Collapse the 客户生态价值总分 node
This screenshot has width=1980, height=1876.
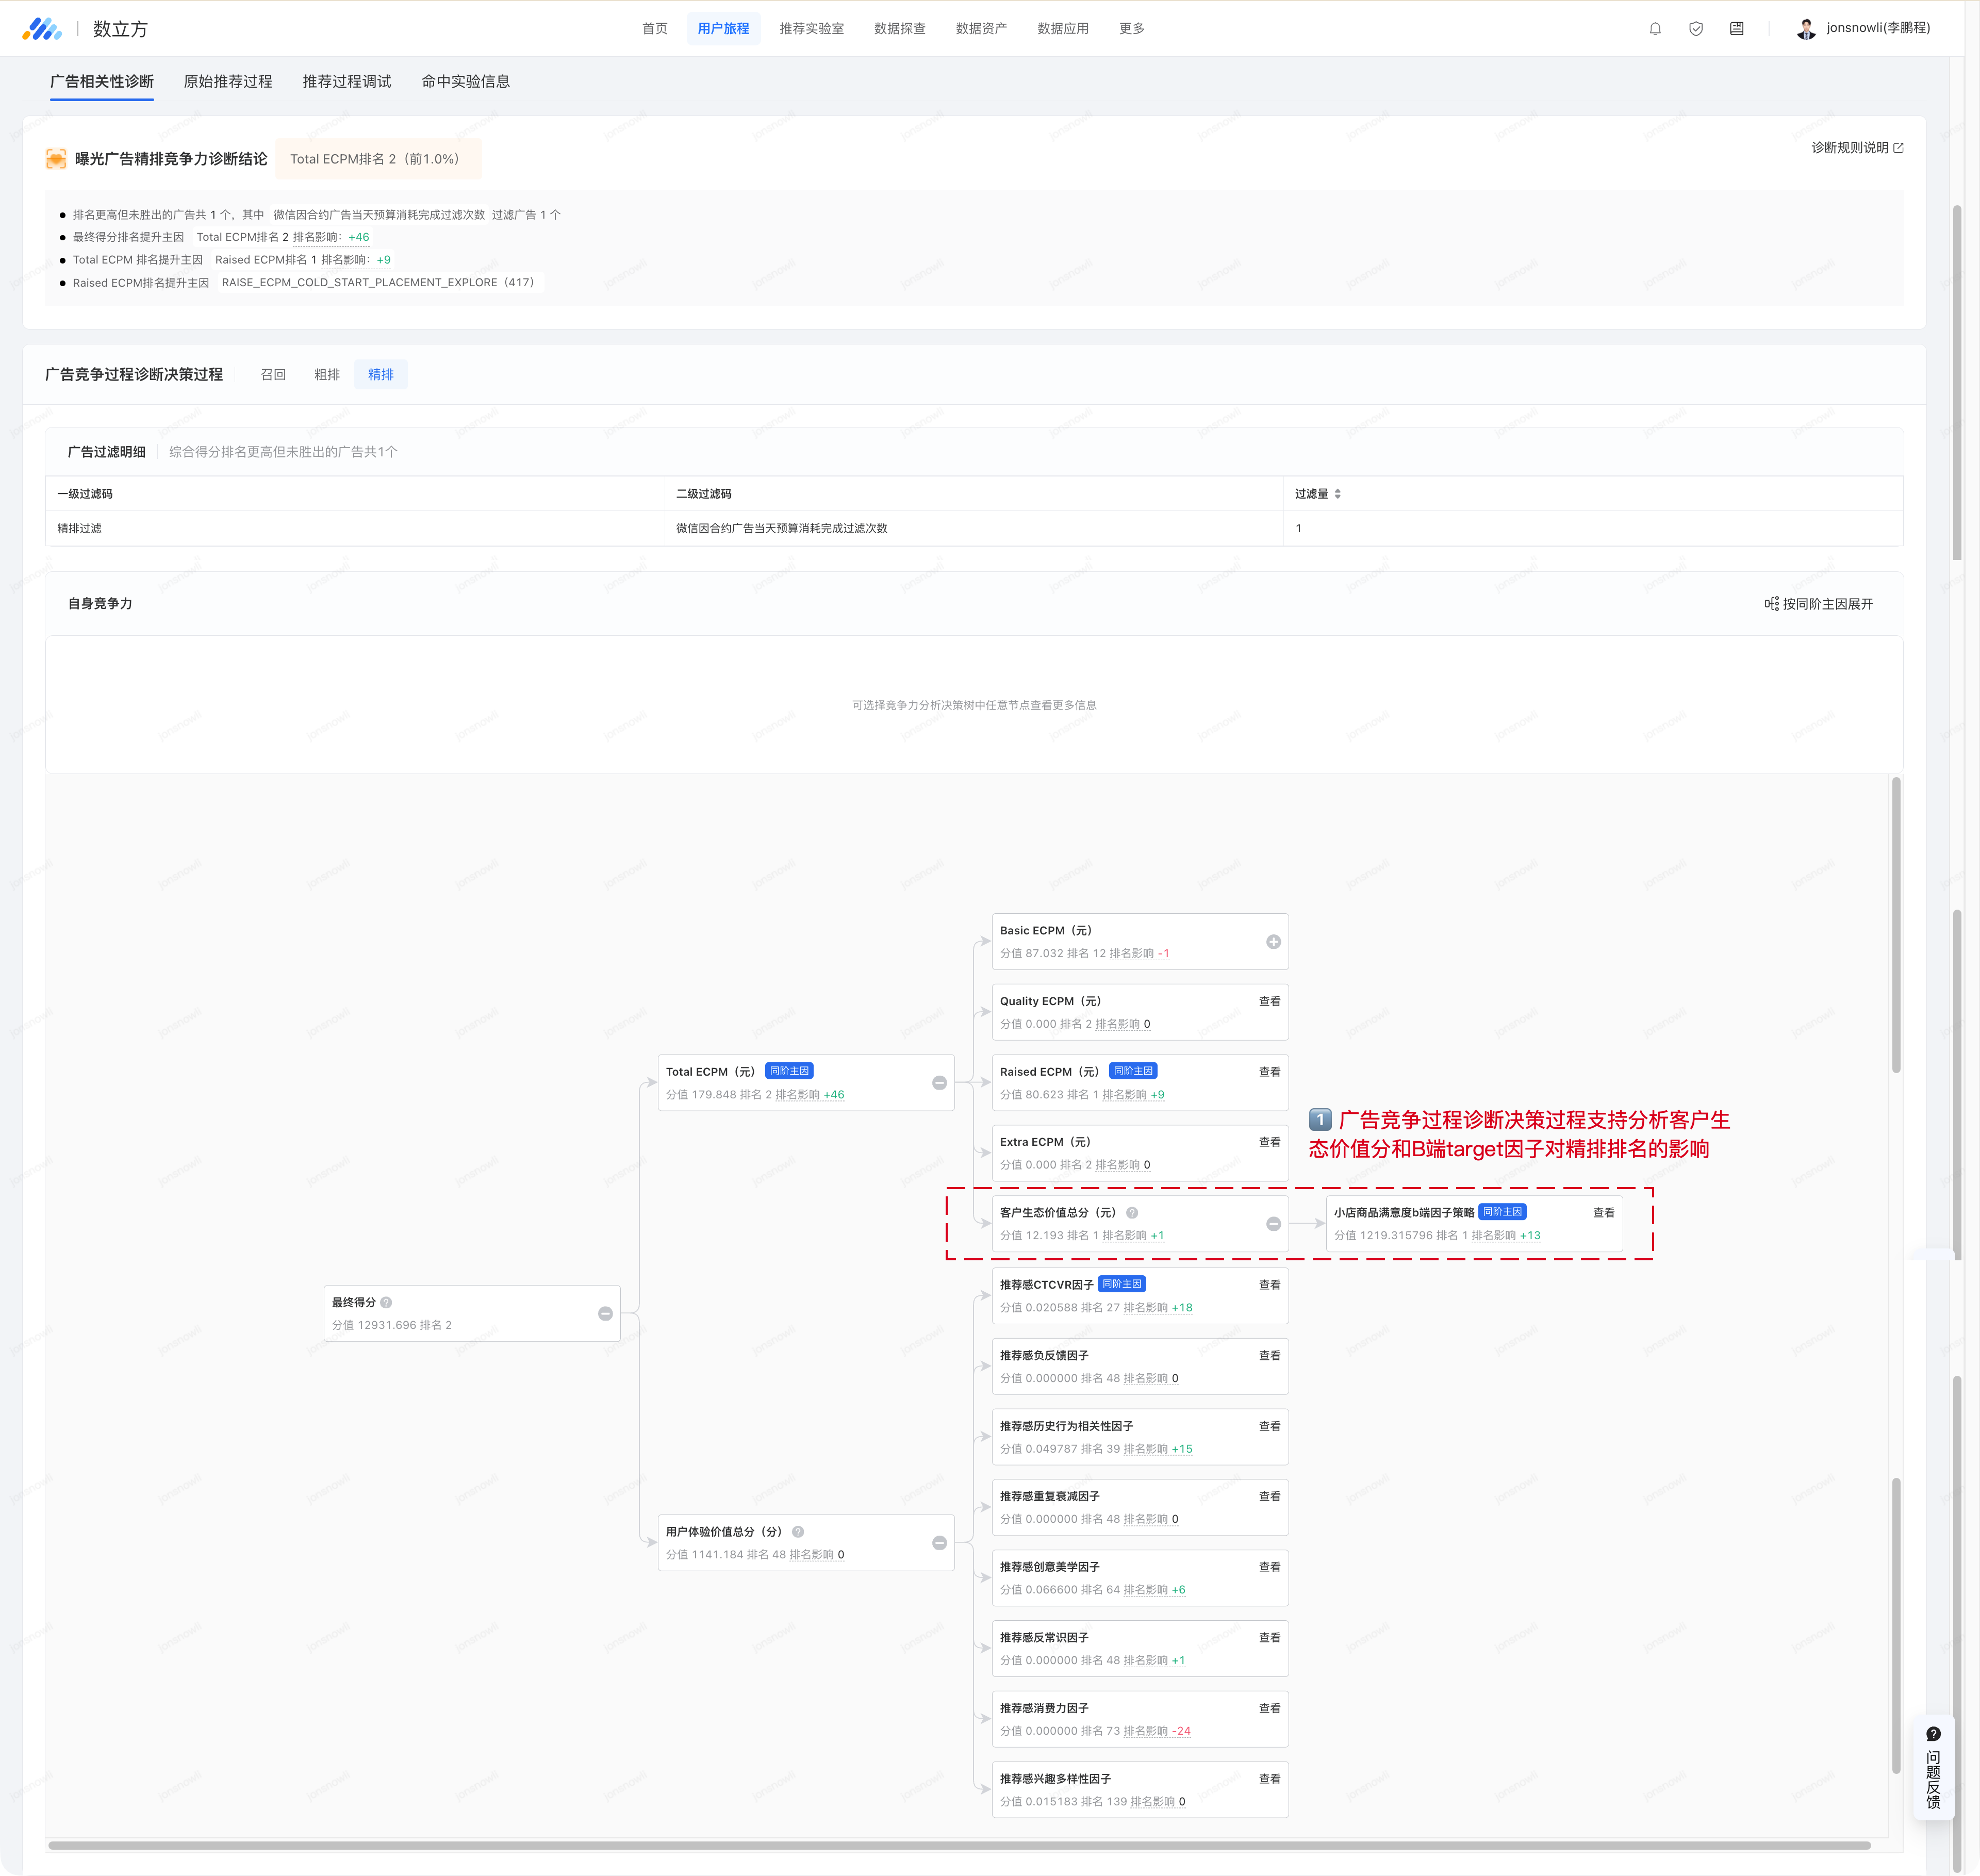point(1273,1224)
